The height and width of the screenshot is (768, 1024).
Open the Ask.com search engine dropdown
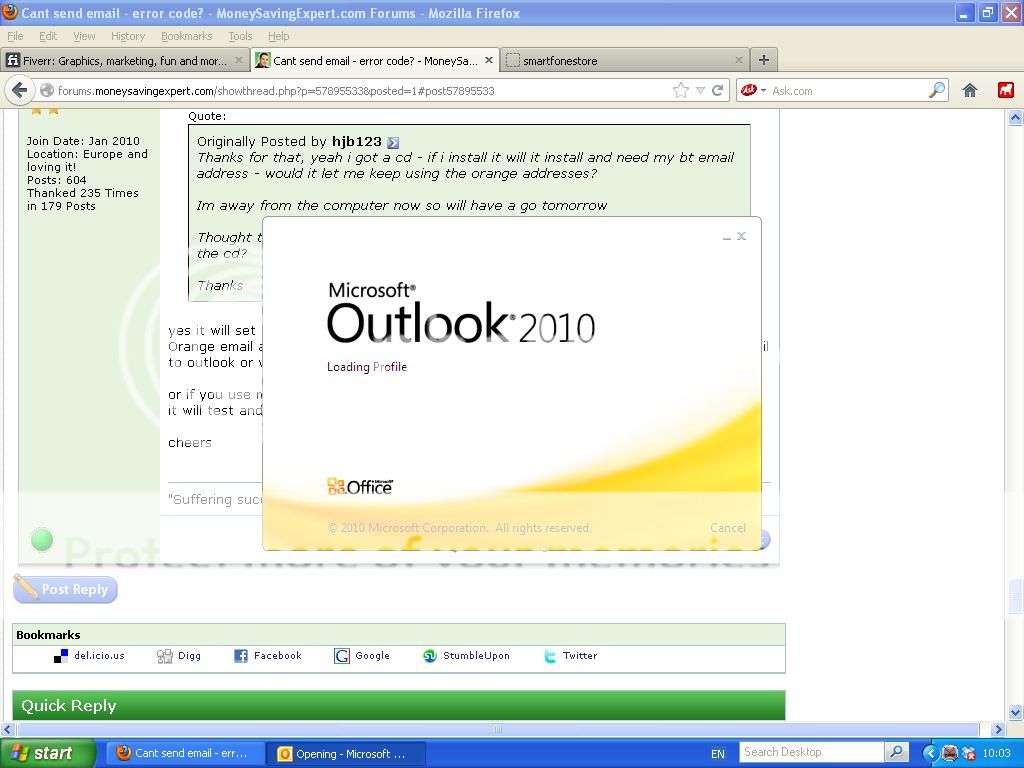point(752,90)
